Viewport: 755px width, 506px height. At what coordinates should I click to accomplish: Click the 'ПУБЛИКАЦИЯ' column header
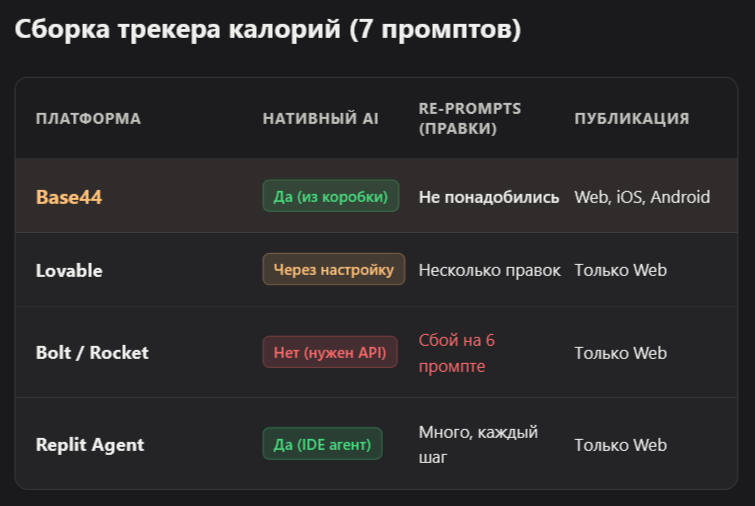[x=632, y=118]
